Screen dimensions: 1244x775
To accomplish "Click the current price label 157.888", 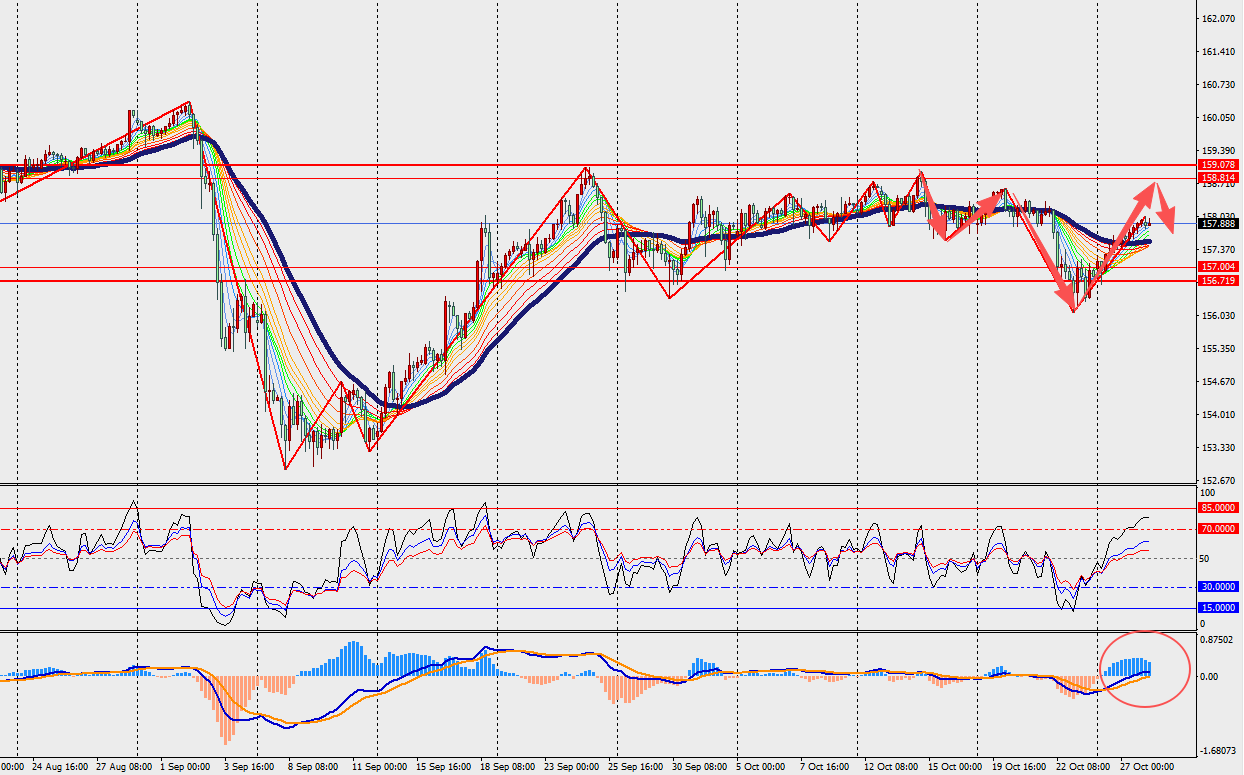I will [x=1218, y=224].
